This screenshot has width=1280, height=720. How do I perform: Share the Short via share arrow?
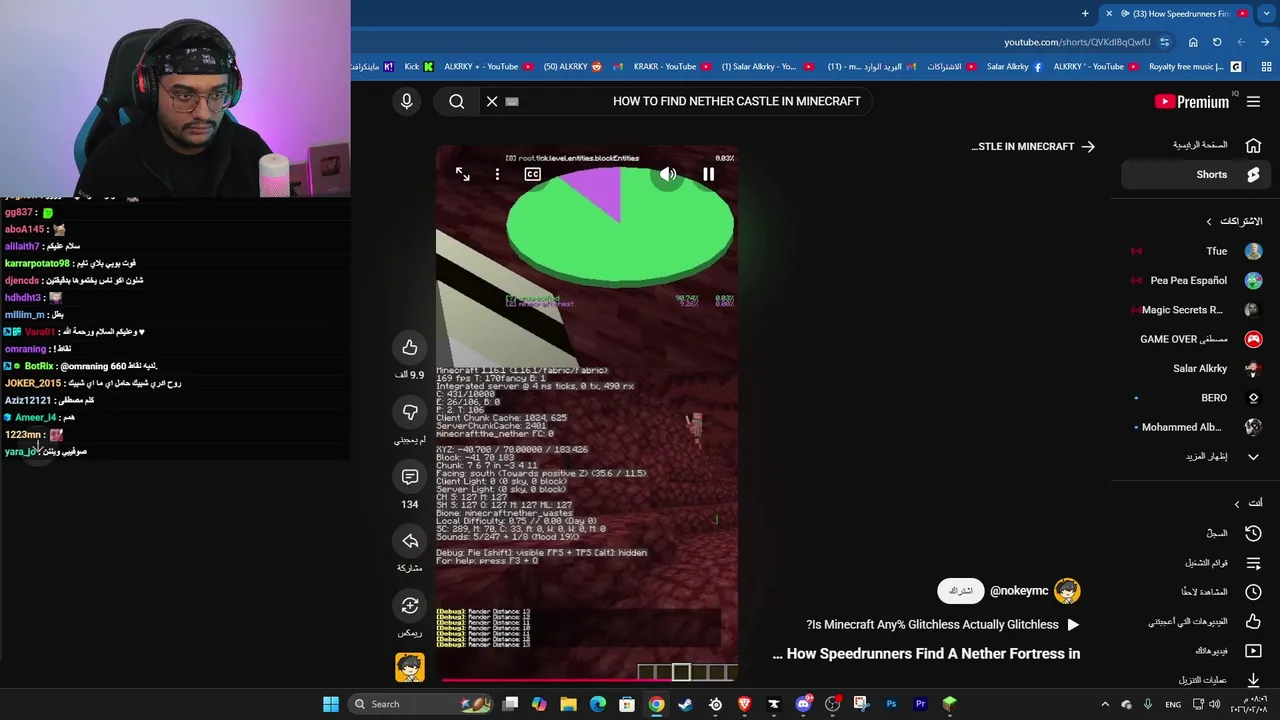(x=410, y=541)
